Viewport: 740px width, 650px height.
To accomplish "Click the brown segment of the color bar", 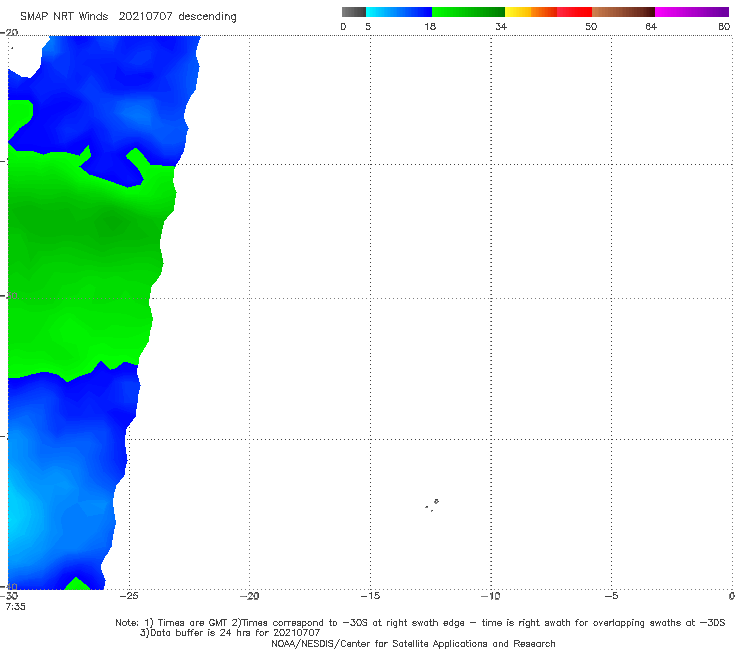I will point(623,12).
